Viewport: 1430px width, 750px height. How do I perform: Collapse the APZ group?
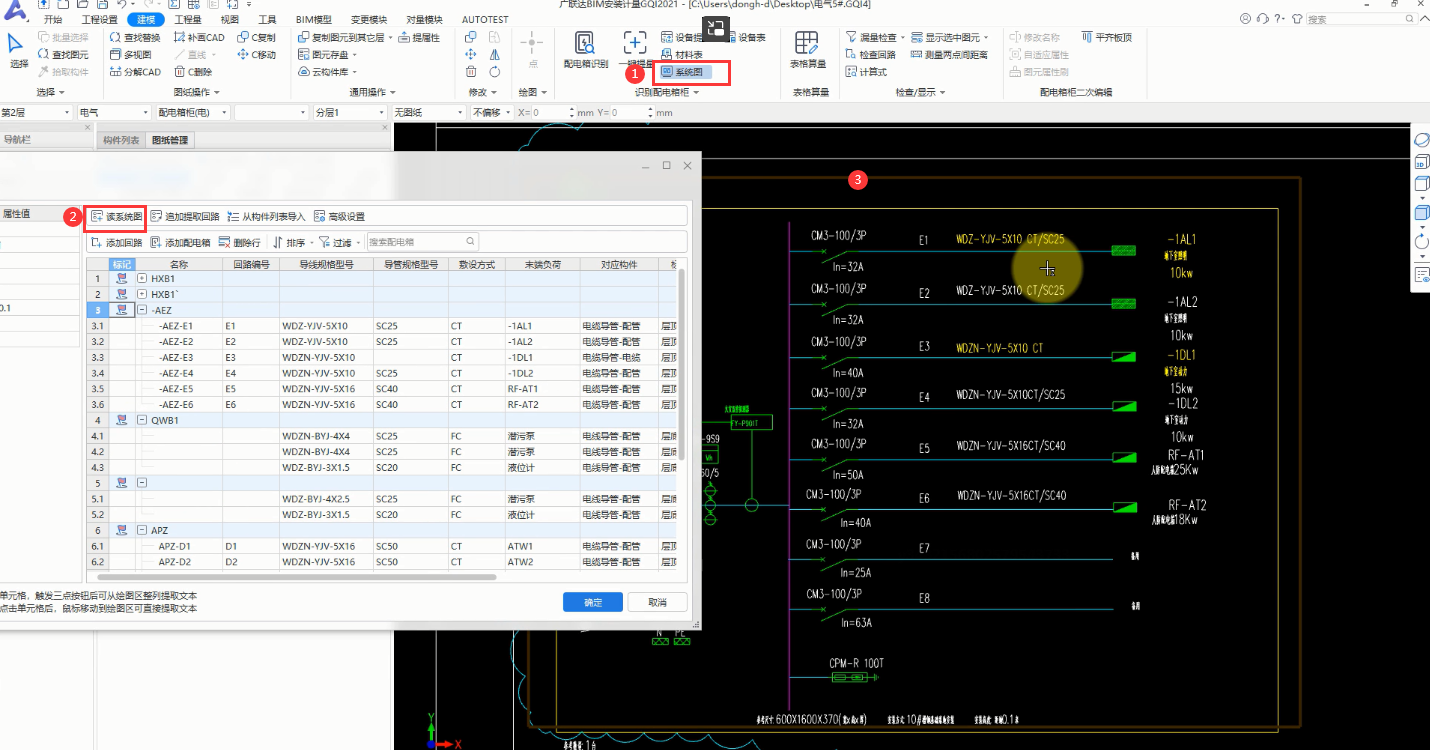click(x=142, y=530)
